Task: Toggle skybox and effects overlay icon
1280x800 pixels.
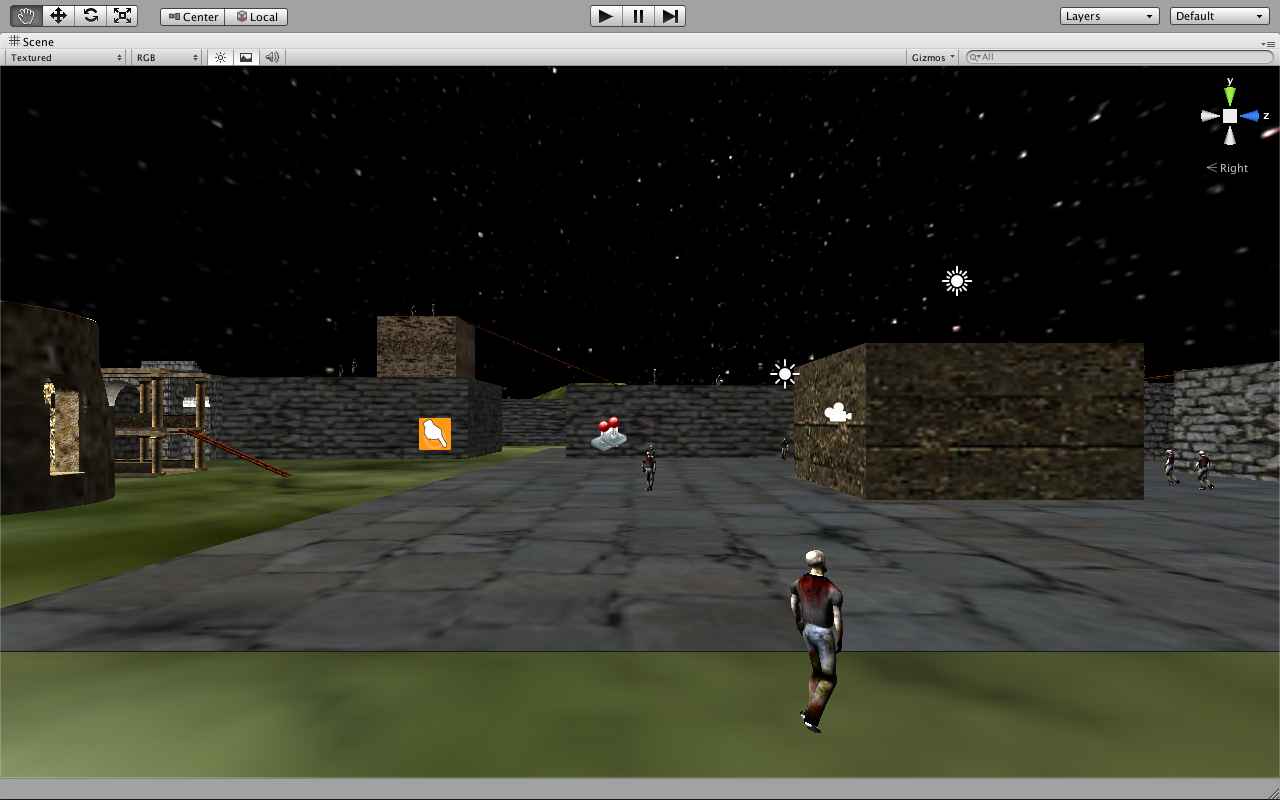Action: 246,57
